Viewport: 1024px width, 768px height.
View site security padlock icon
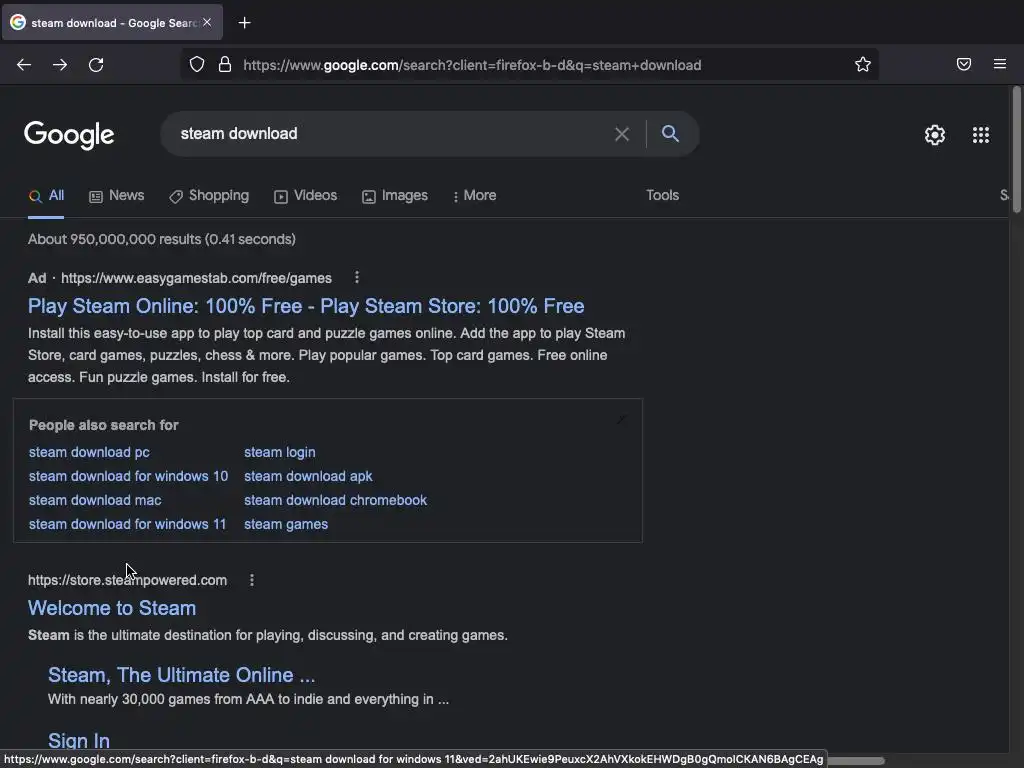[x=225, y=64]
